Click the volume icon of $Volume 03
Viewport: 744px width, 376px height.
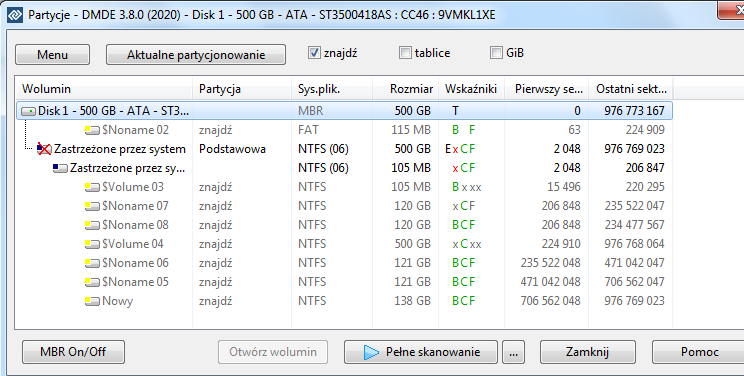tap(93, 187)
